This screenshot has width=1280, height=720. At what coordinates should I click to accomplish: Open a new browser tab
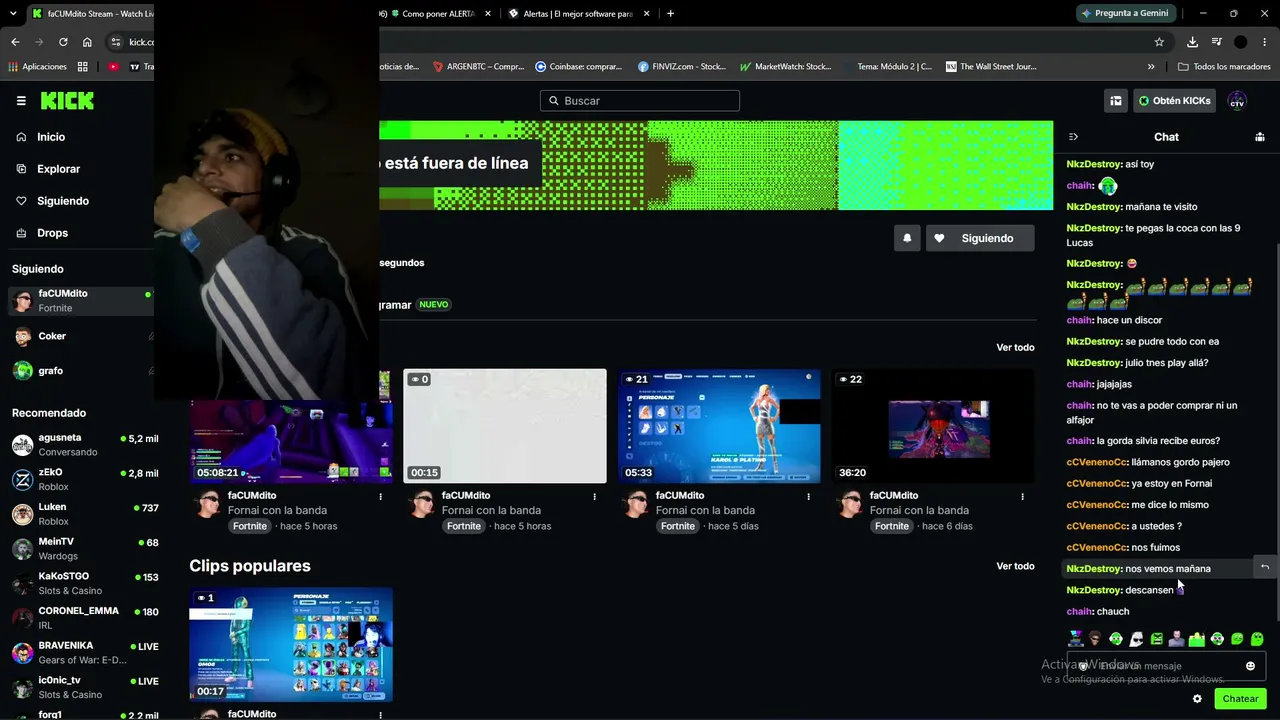[x=670, y=14]
